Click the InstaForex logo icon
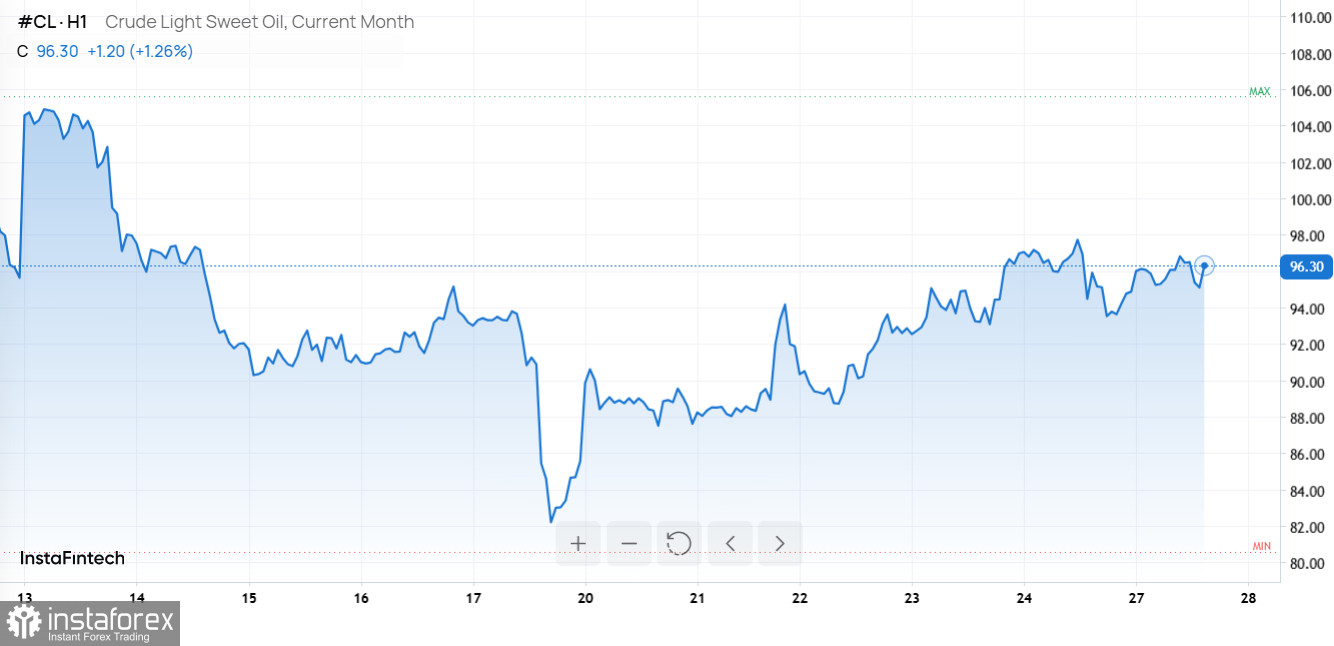This screenshot has height=646, width=1334. click(x=26, y=621)
